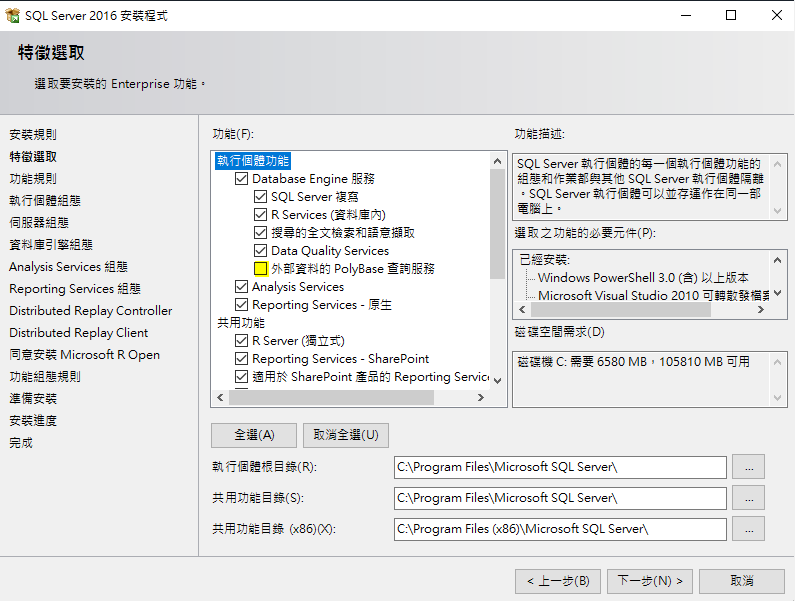Click the 執行個體根目錄(R) path field
Viewport: 795px width, 601px height.
tap(560, 467)
